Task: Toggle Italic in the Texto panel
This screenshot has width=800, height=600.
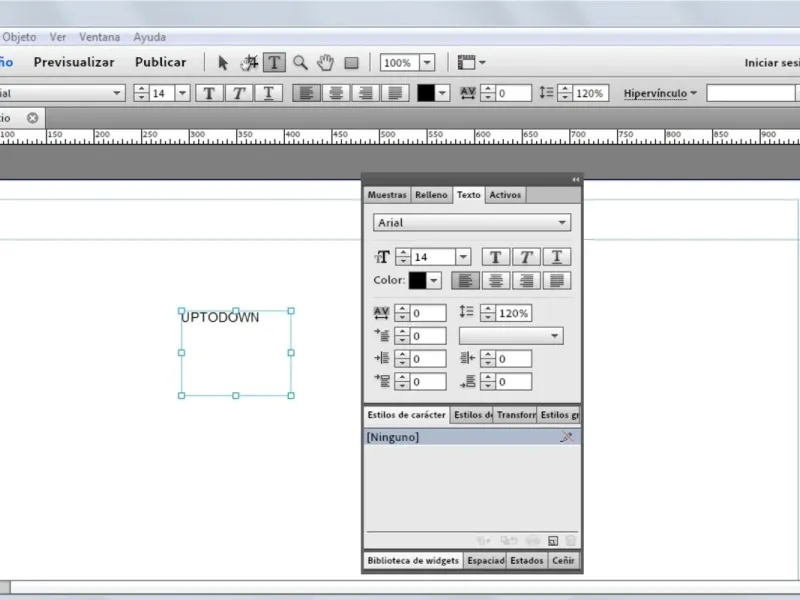Action: (526, 257)
